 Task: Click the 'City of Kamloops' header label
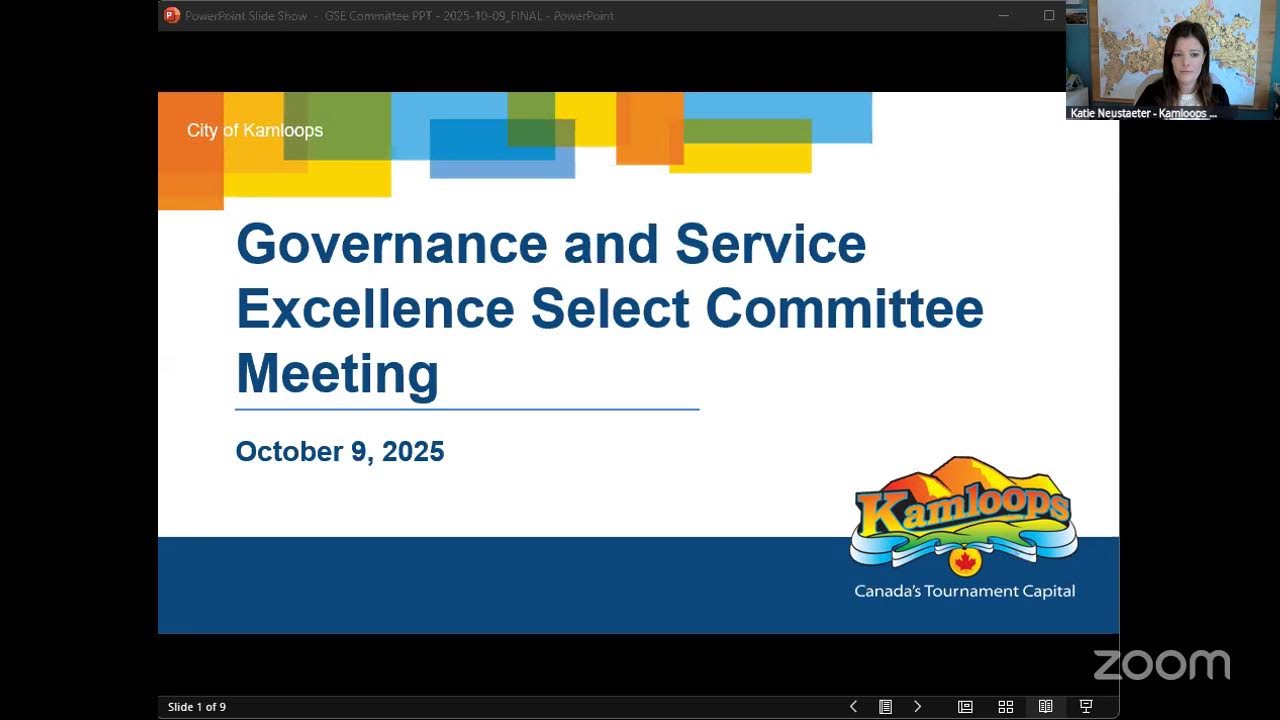coord(255,130)
